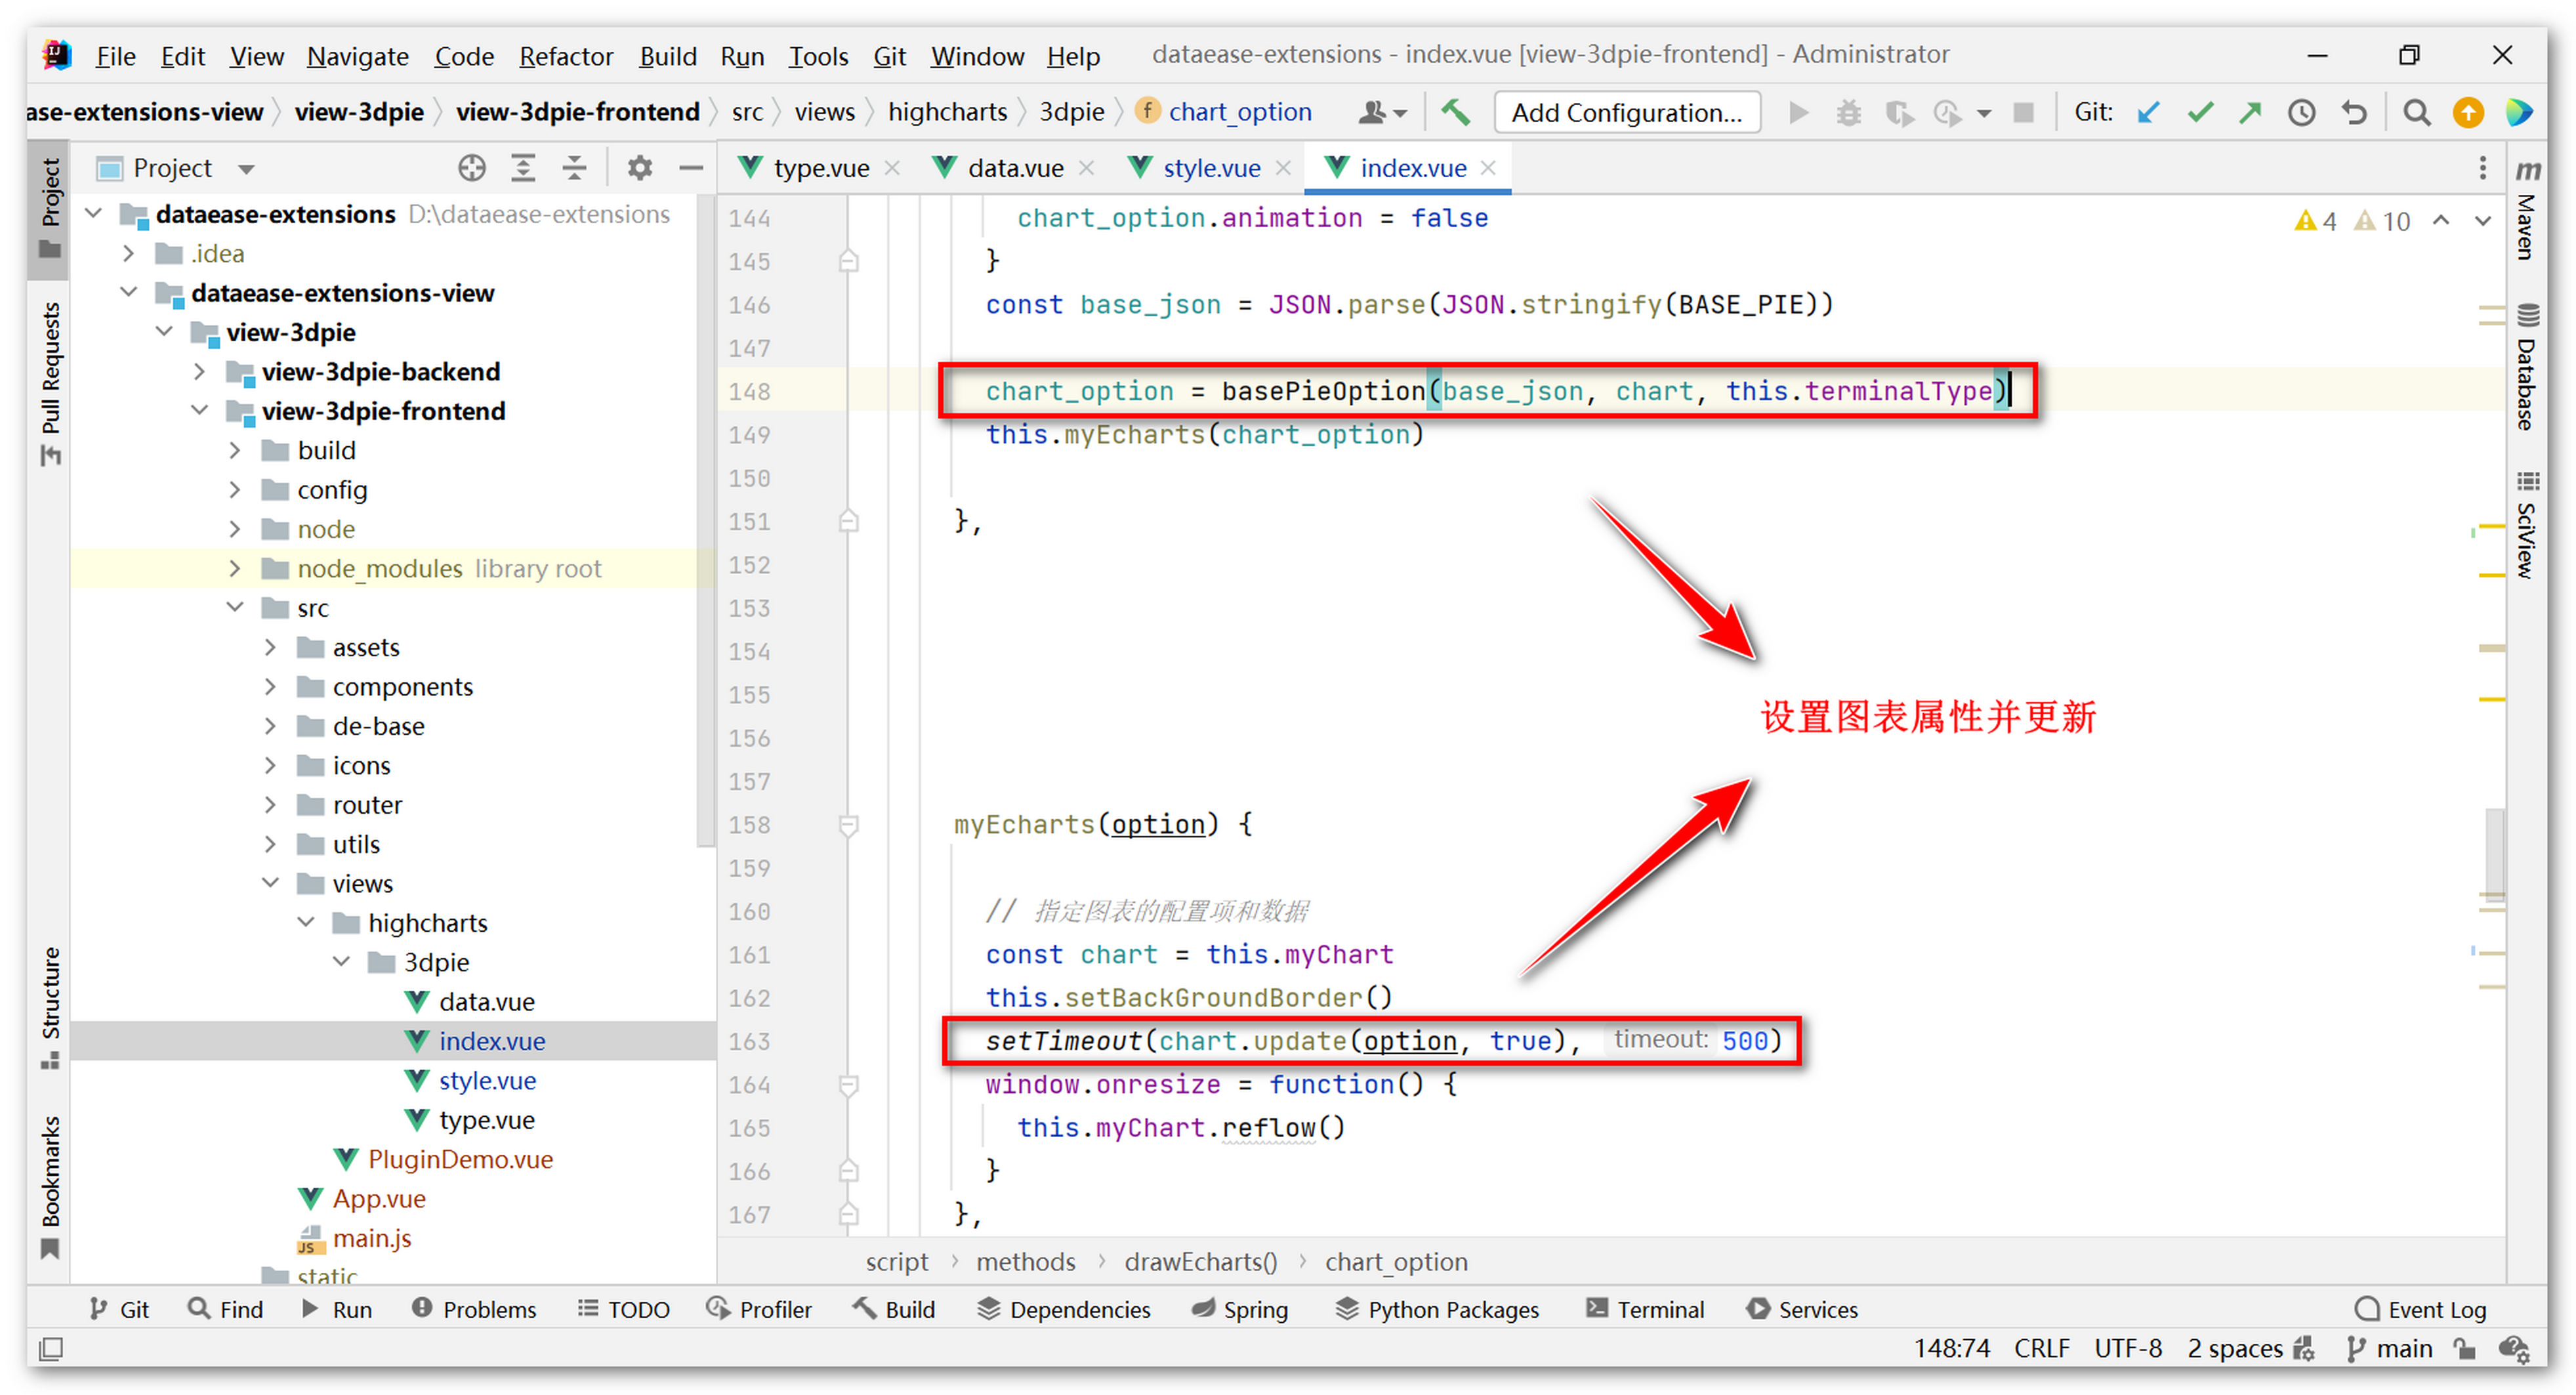
Task: Expand the node_modules folder
Action: 234,568
